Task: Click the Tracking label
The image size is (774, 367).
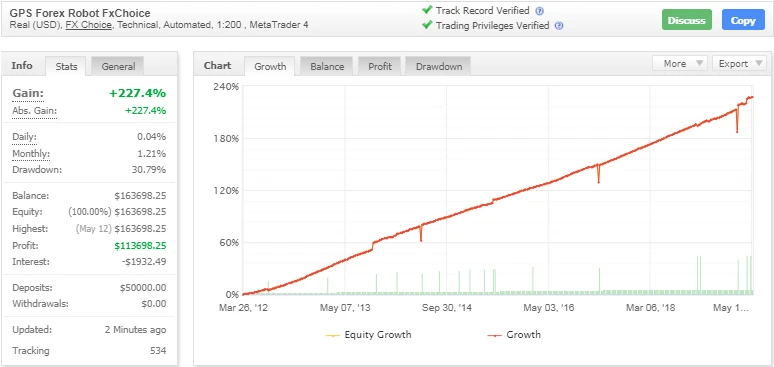Action: point(31,351)
